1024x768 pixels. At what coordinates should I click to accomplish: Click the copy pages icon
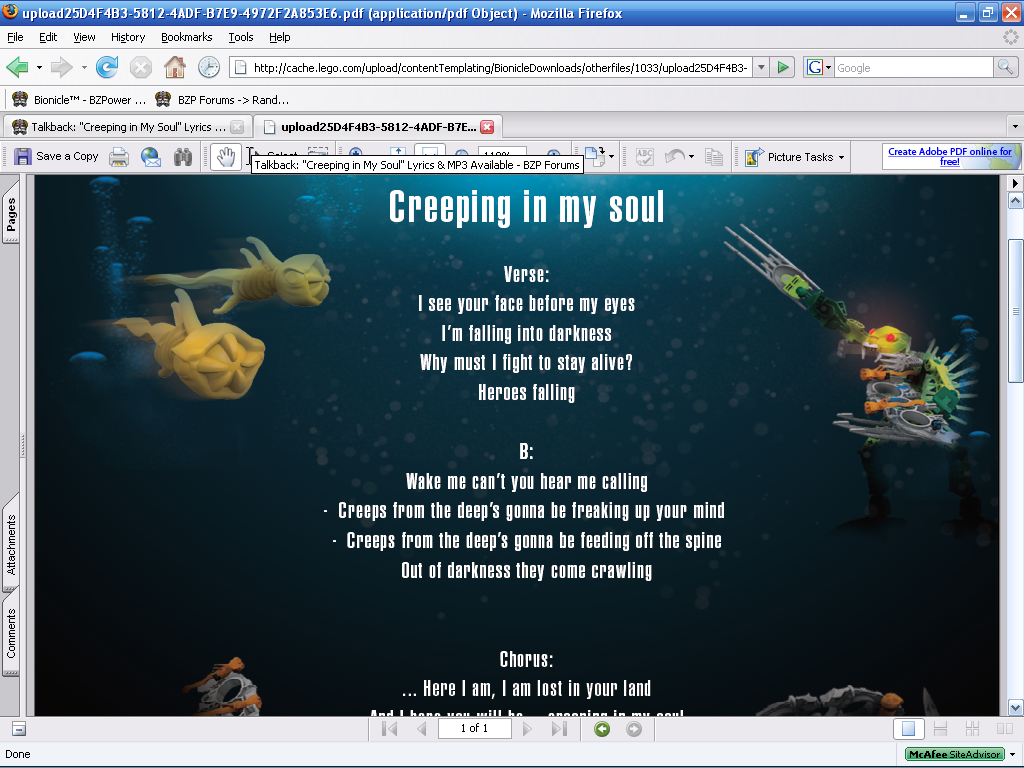tap(713, 157)
